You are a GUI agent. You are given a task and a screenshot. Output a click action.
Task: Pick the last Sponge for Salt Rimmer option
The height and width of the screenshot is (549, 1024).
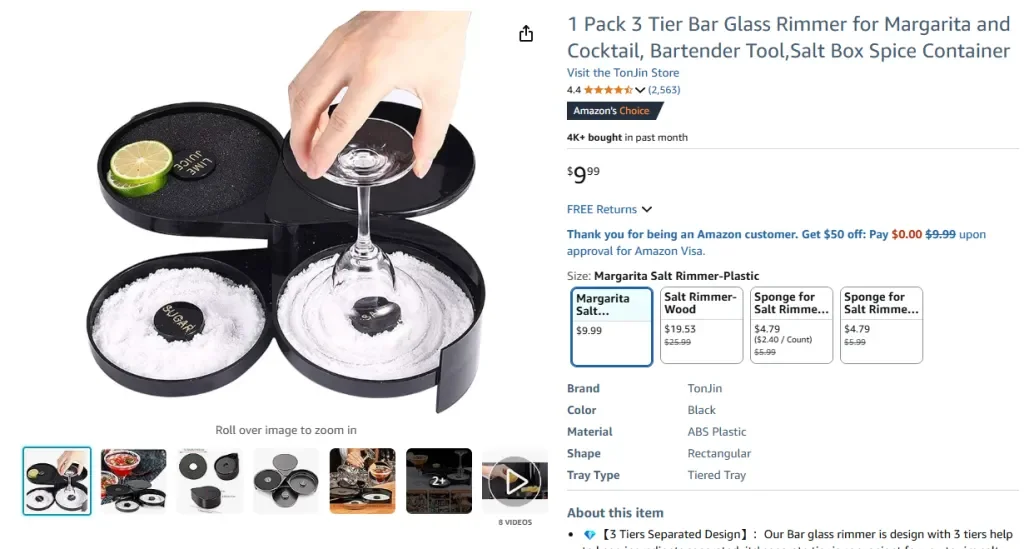(x=881, y=325)
